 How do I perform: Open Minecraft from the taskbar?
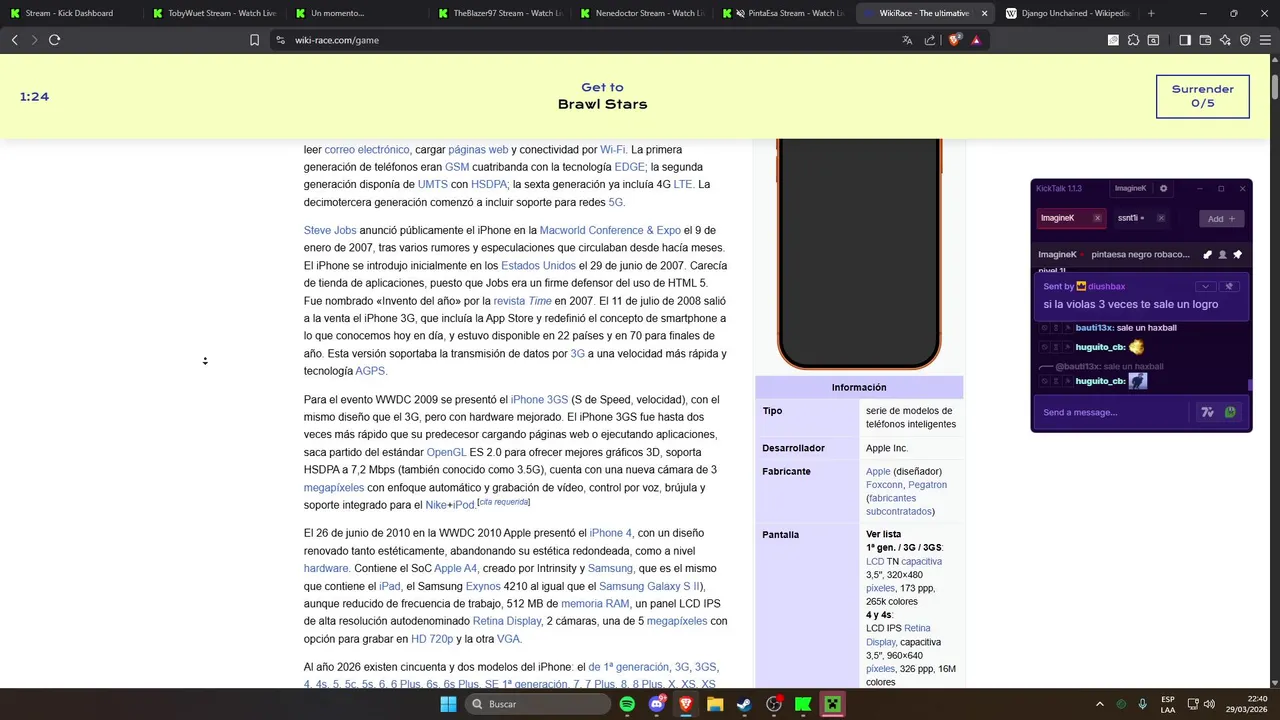(832, 704)
